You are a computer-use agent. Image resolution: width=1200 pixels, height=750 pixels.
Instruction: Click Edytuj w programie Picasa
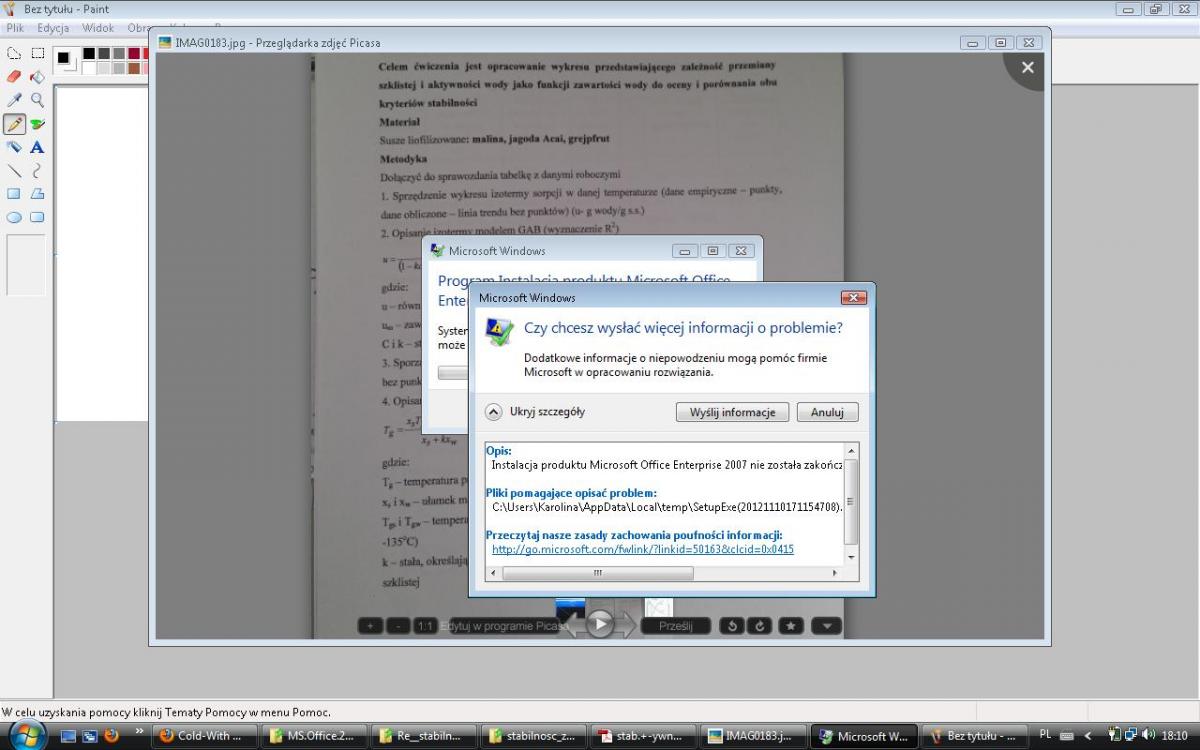504,626
